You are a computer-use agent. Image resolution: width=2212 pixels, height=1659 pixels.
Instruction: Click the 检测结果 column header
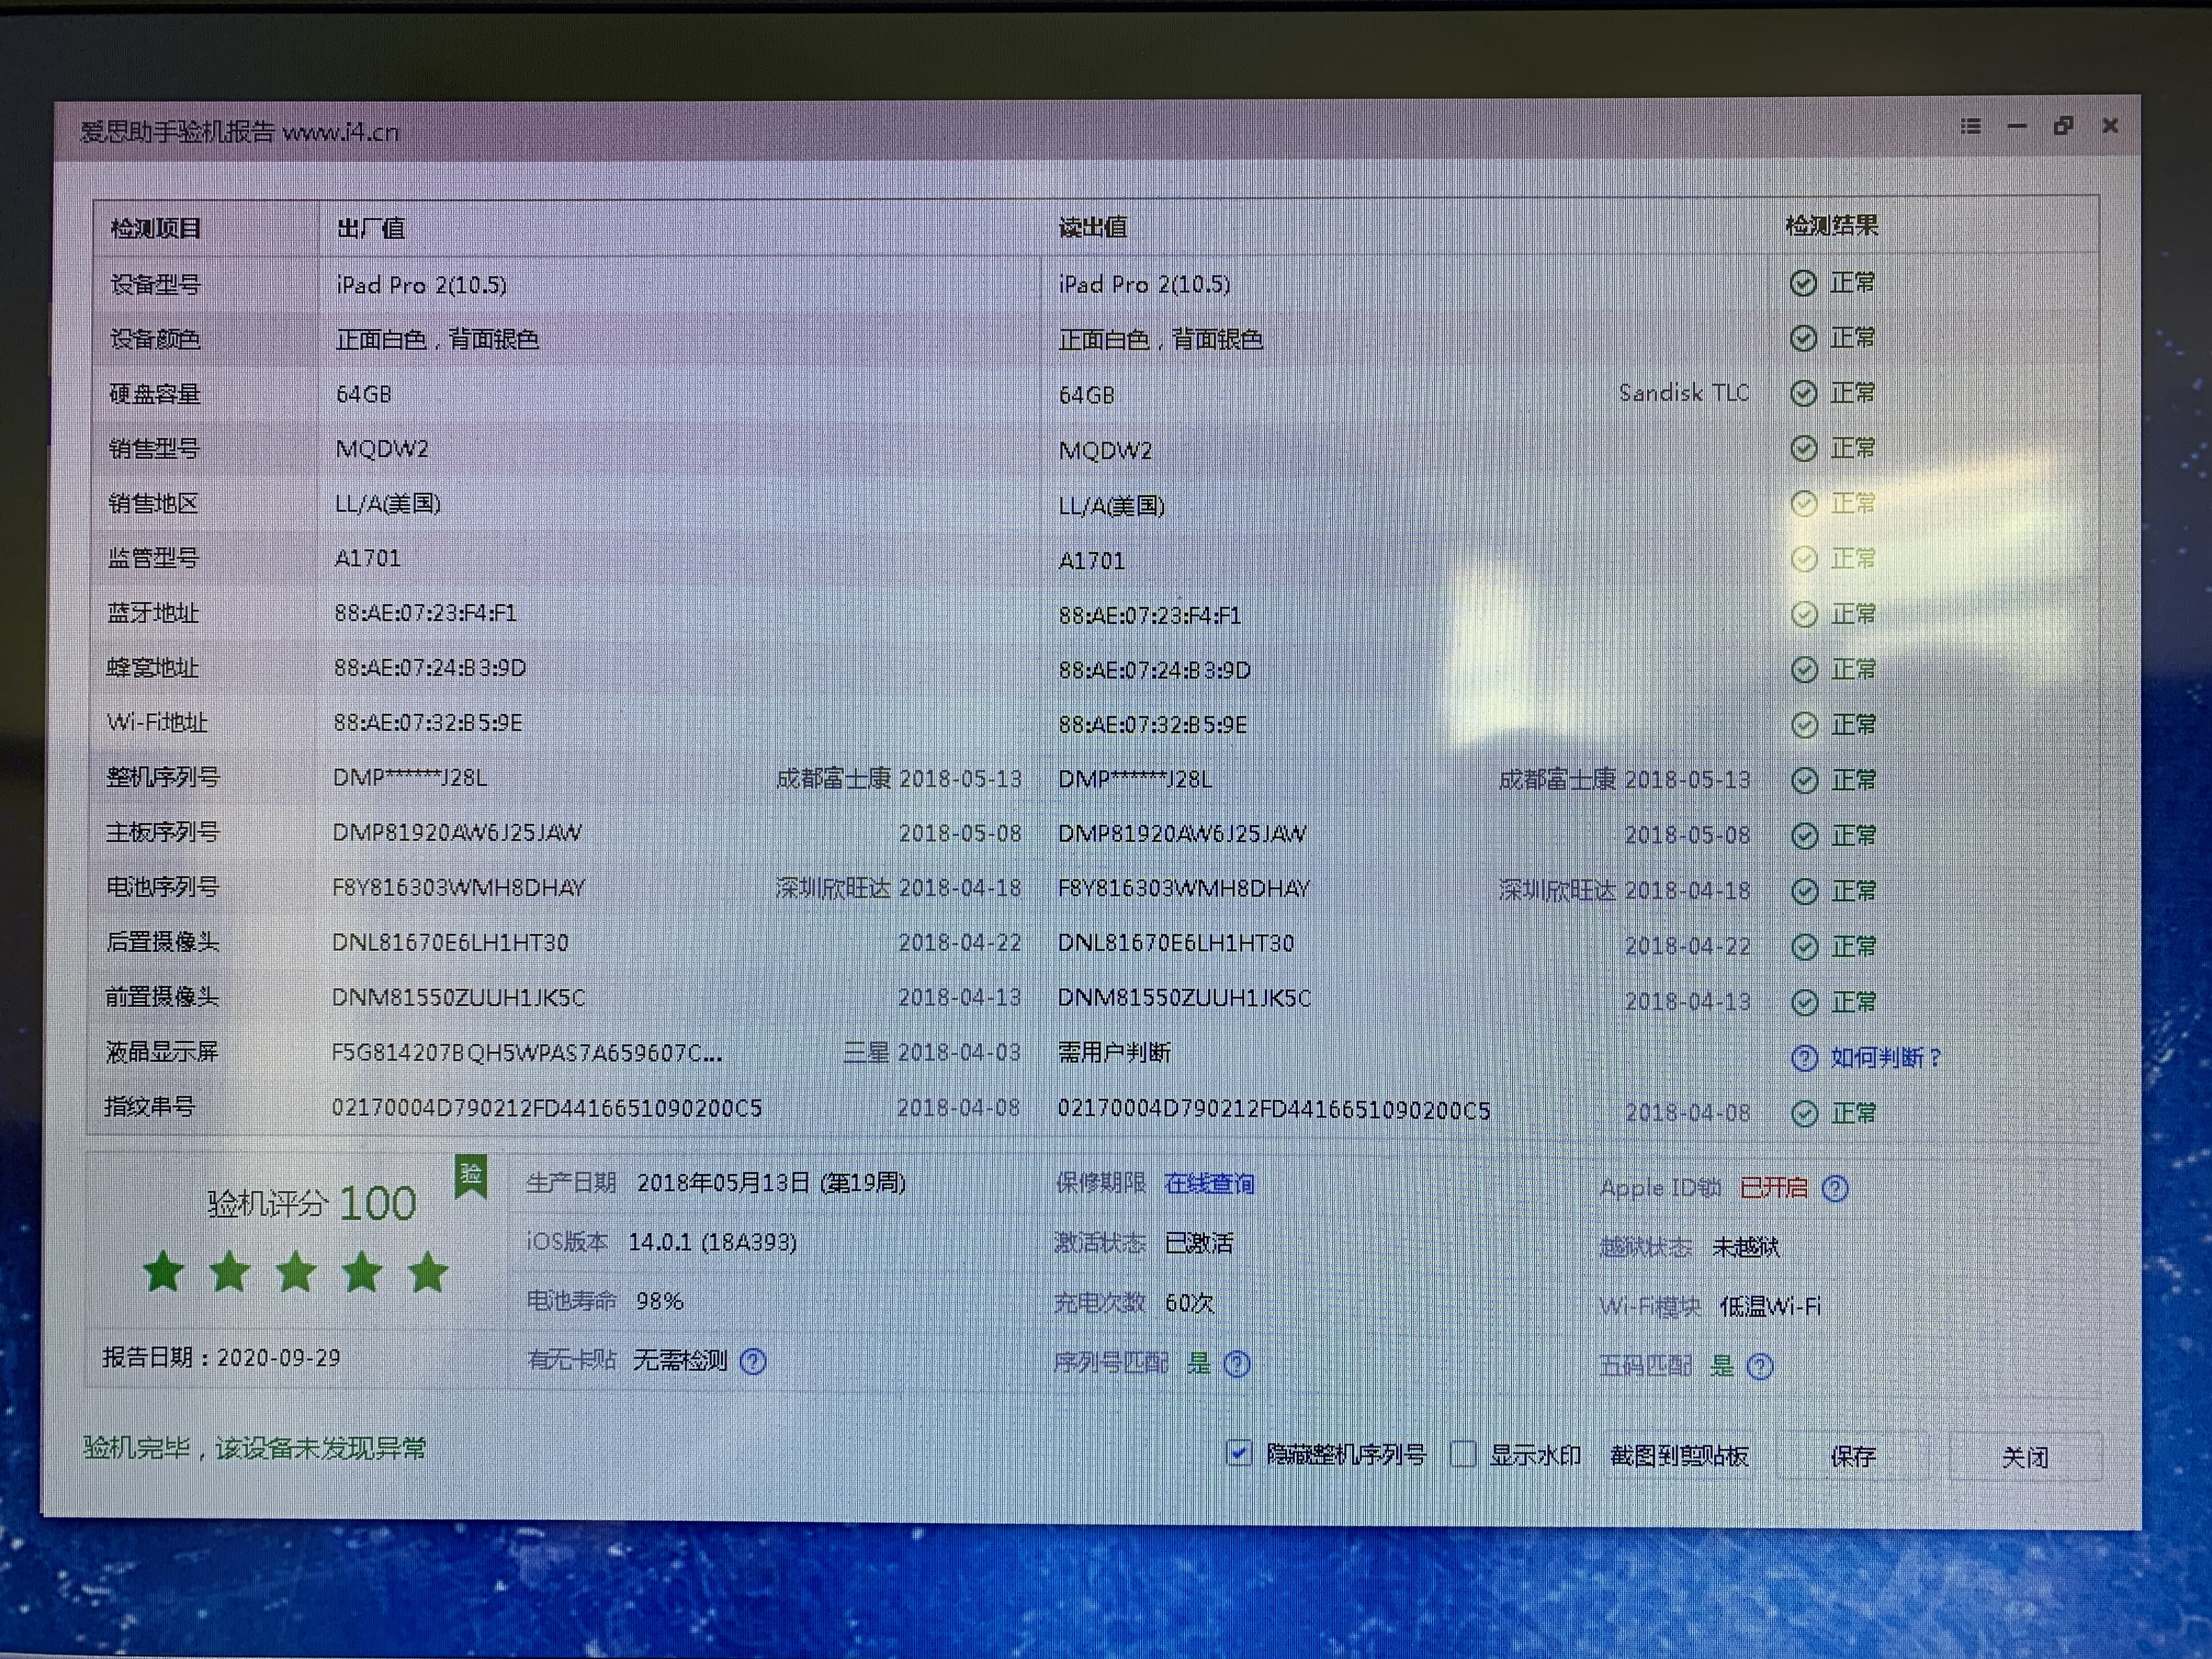[1832, 226]
